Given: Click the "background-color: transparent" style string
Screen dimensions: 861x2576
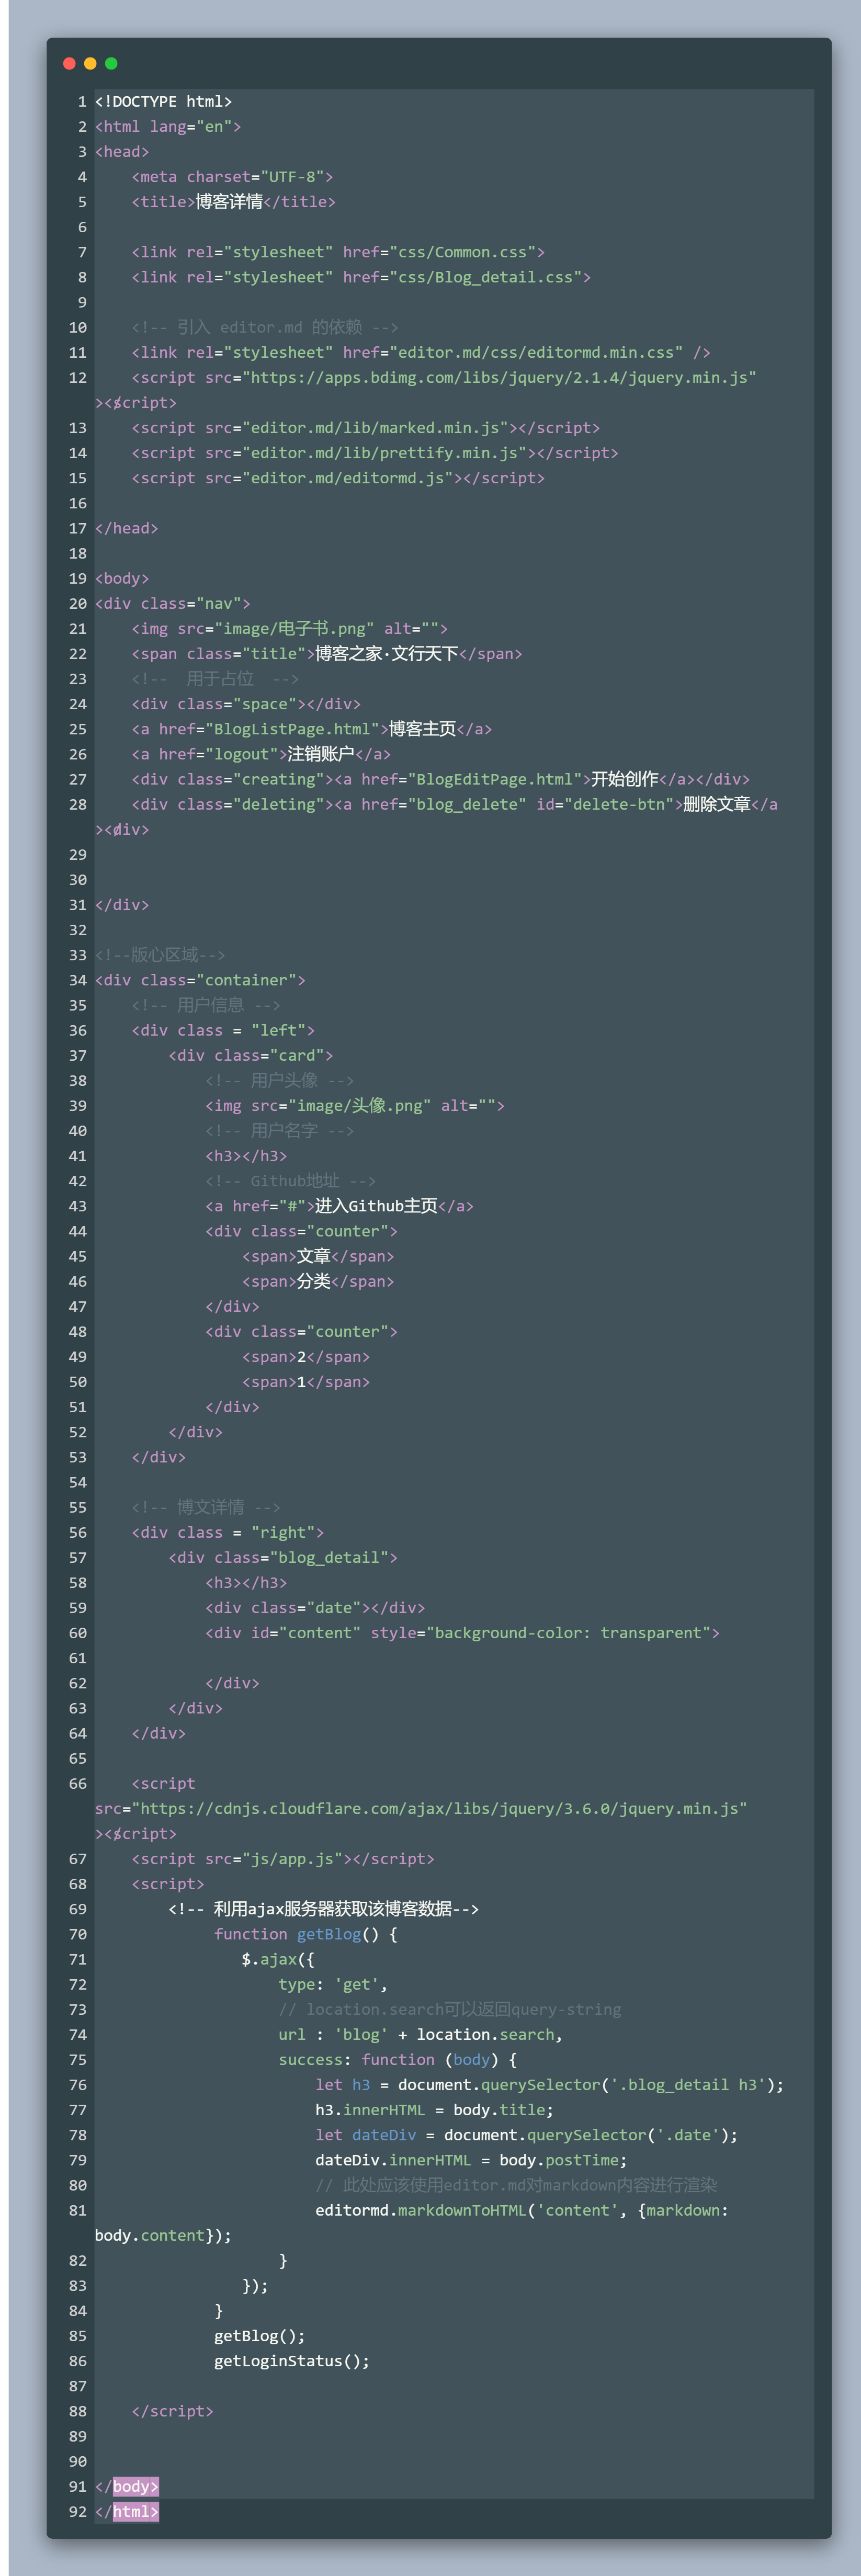Looking at the screenshot, I should point(569,1633).
